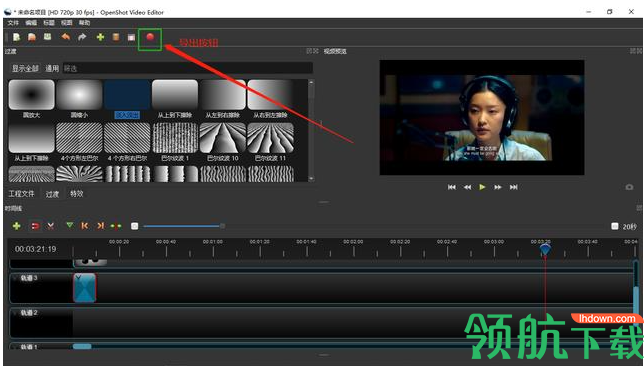
Task: Click the timeline zoom slider handle
Action: pos(222,226)
